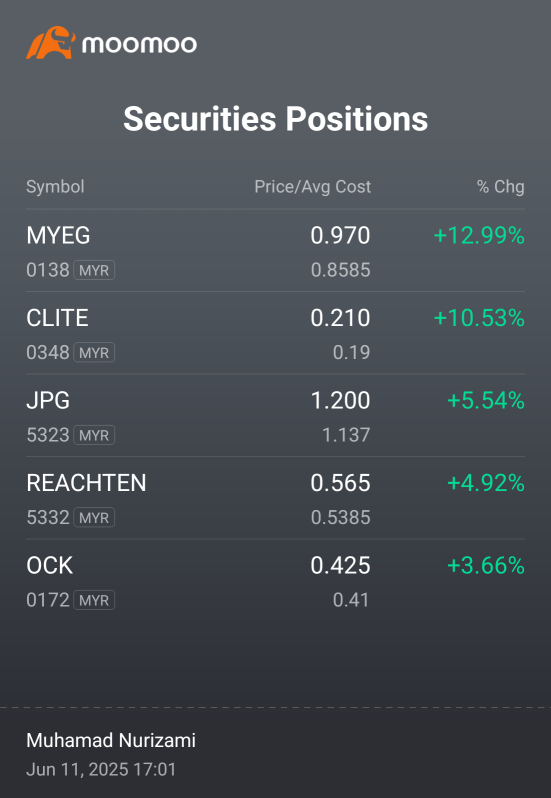Click the MYR badge beside 0172
551x798 pixels.
[94, 600]
